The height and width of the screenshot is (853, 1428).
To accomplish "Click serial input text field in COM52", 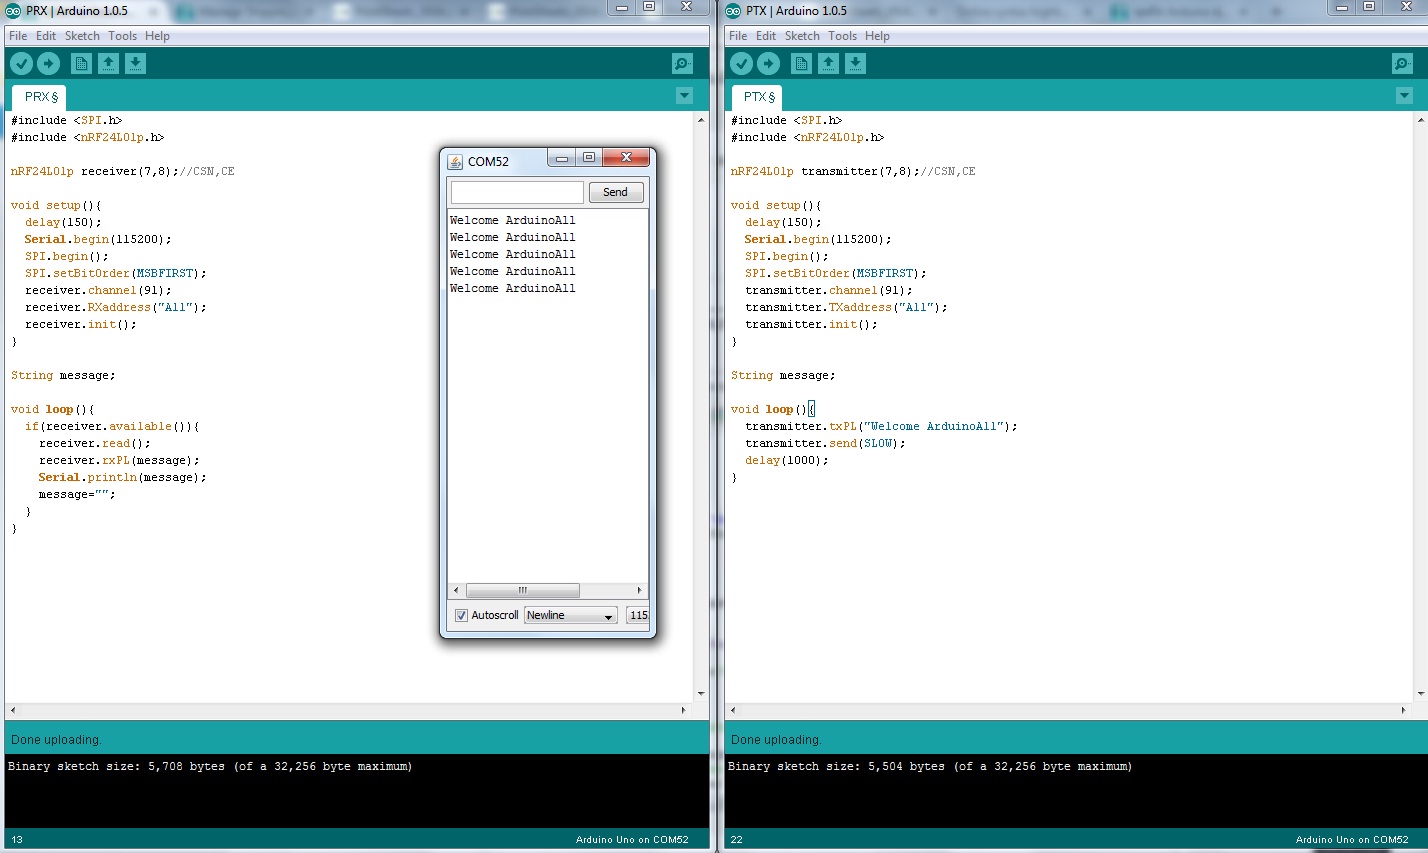I will click(x=517, y=192).
